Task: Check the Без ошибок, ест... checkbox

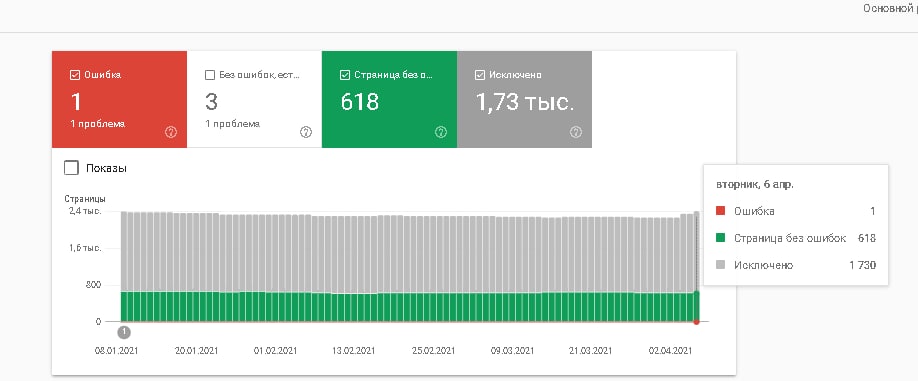Action: (210, 75)
